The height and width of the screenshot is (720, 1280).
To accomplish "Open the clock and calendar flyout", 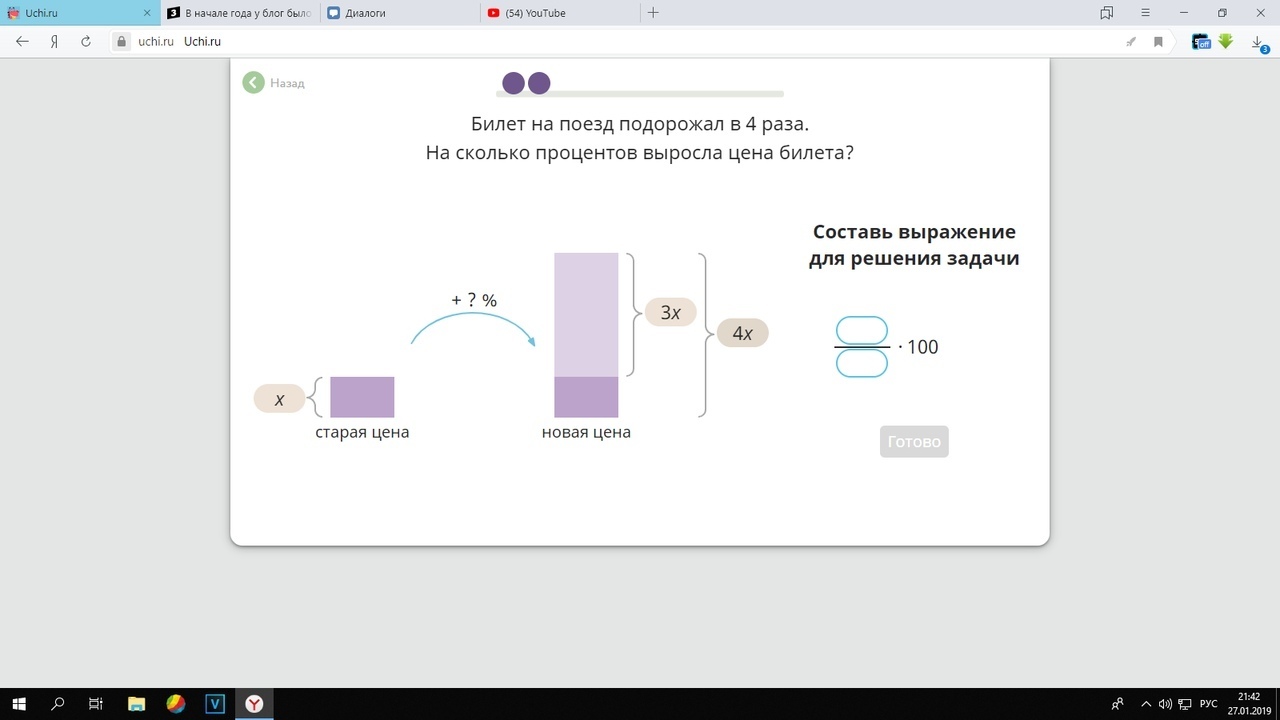I will [1248, 704].
